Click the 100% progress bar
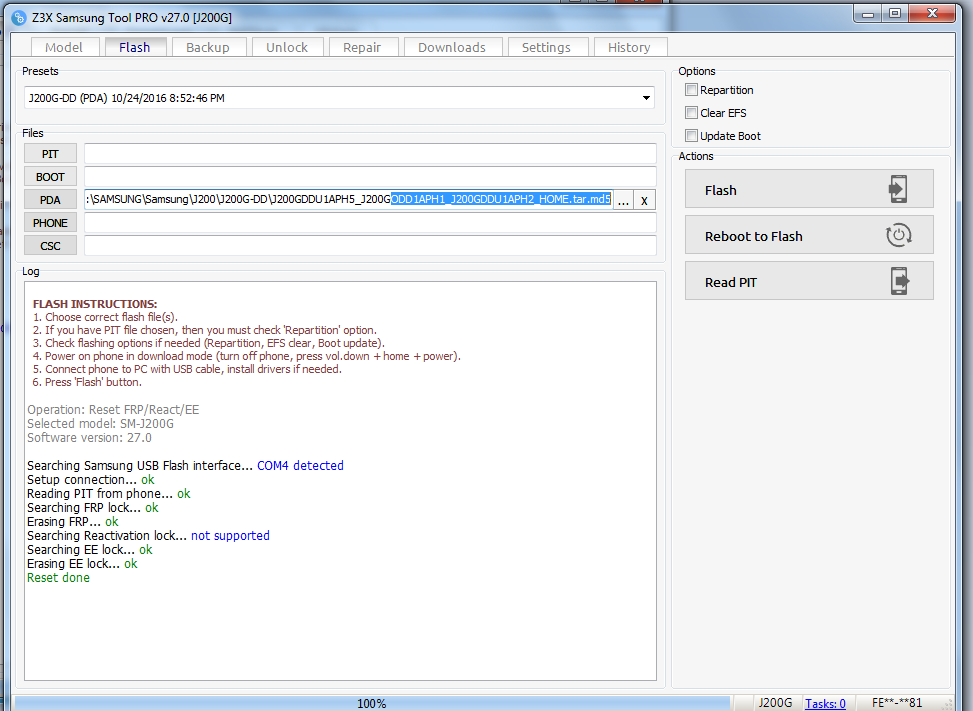This screenshot has width=973, height=711. pos(372,704)
